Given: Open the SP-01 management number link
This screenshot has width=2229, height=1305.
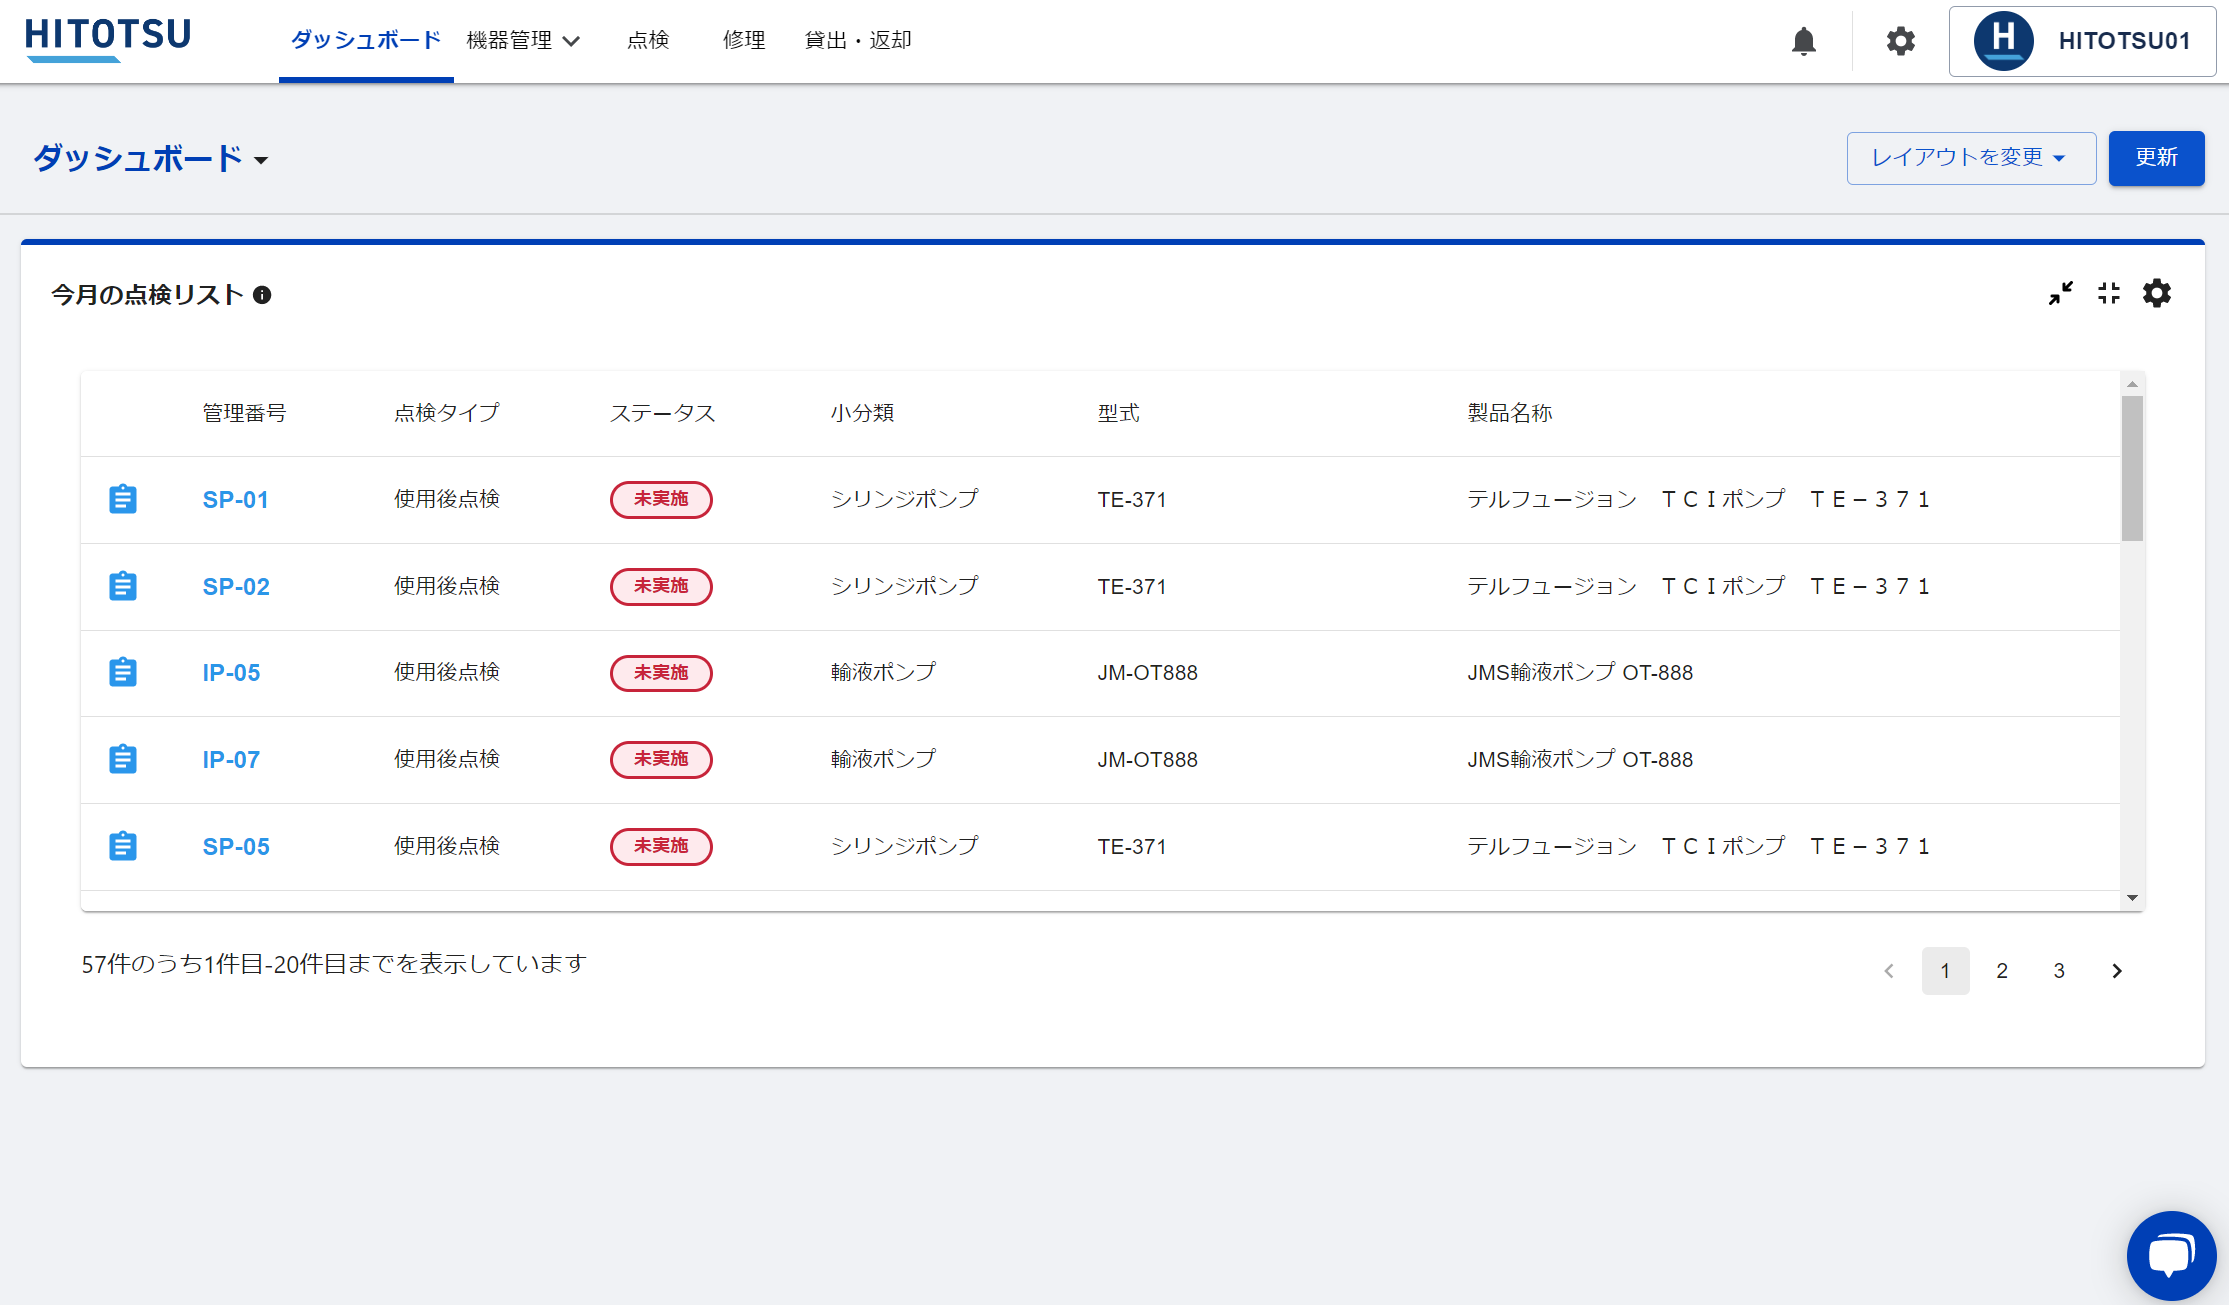Looking at the screenshot, I should [x=236, y=500].
